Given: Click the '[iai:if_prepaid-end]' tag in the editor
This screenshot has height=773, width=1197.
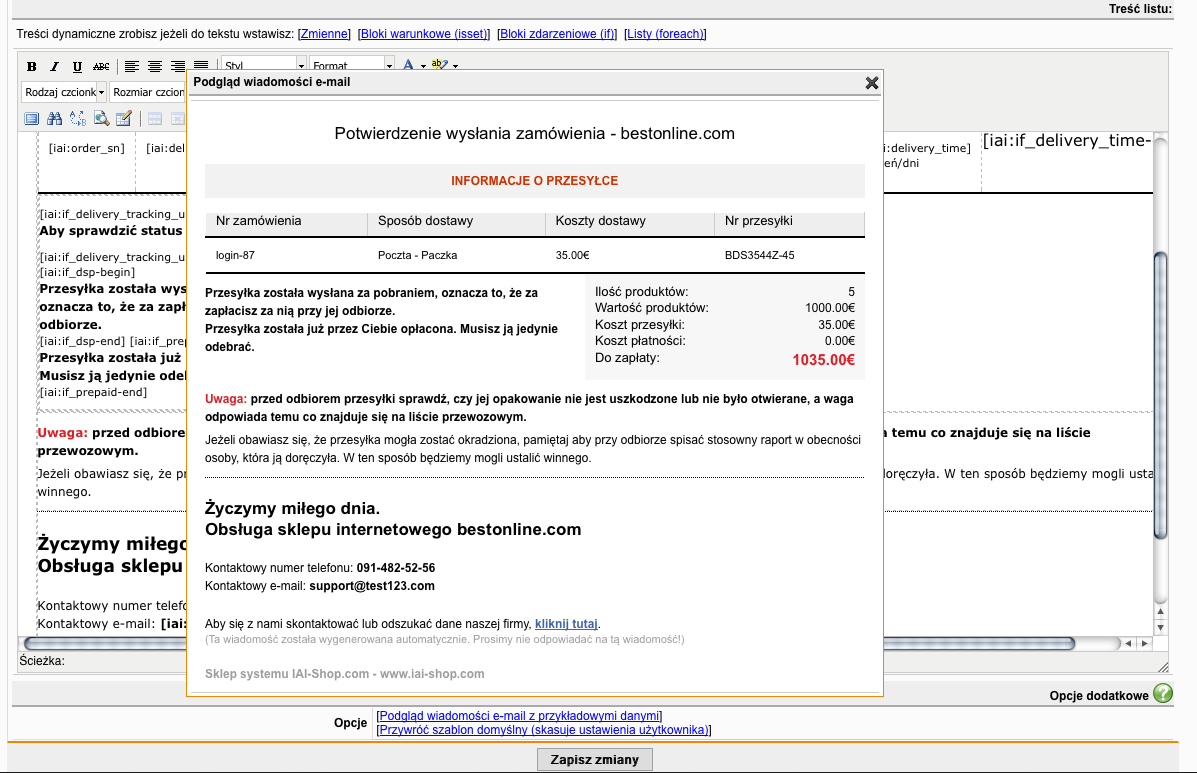Looking at the screenshot, I should pos(93,392).
